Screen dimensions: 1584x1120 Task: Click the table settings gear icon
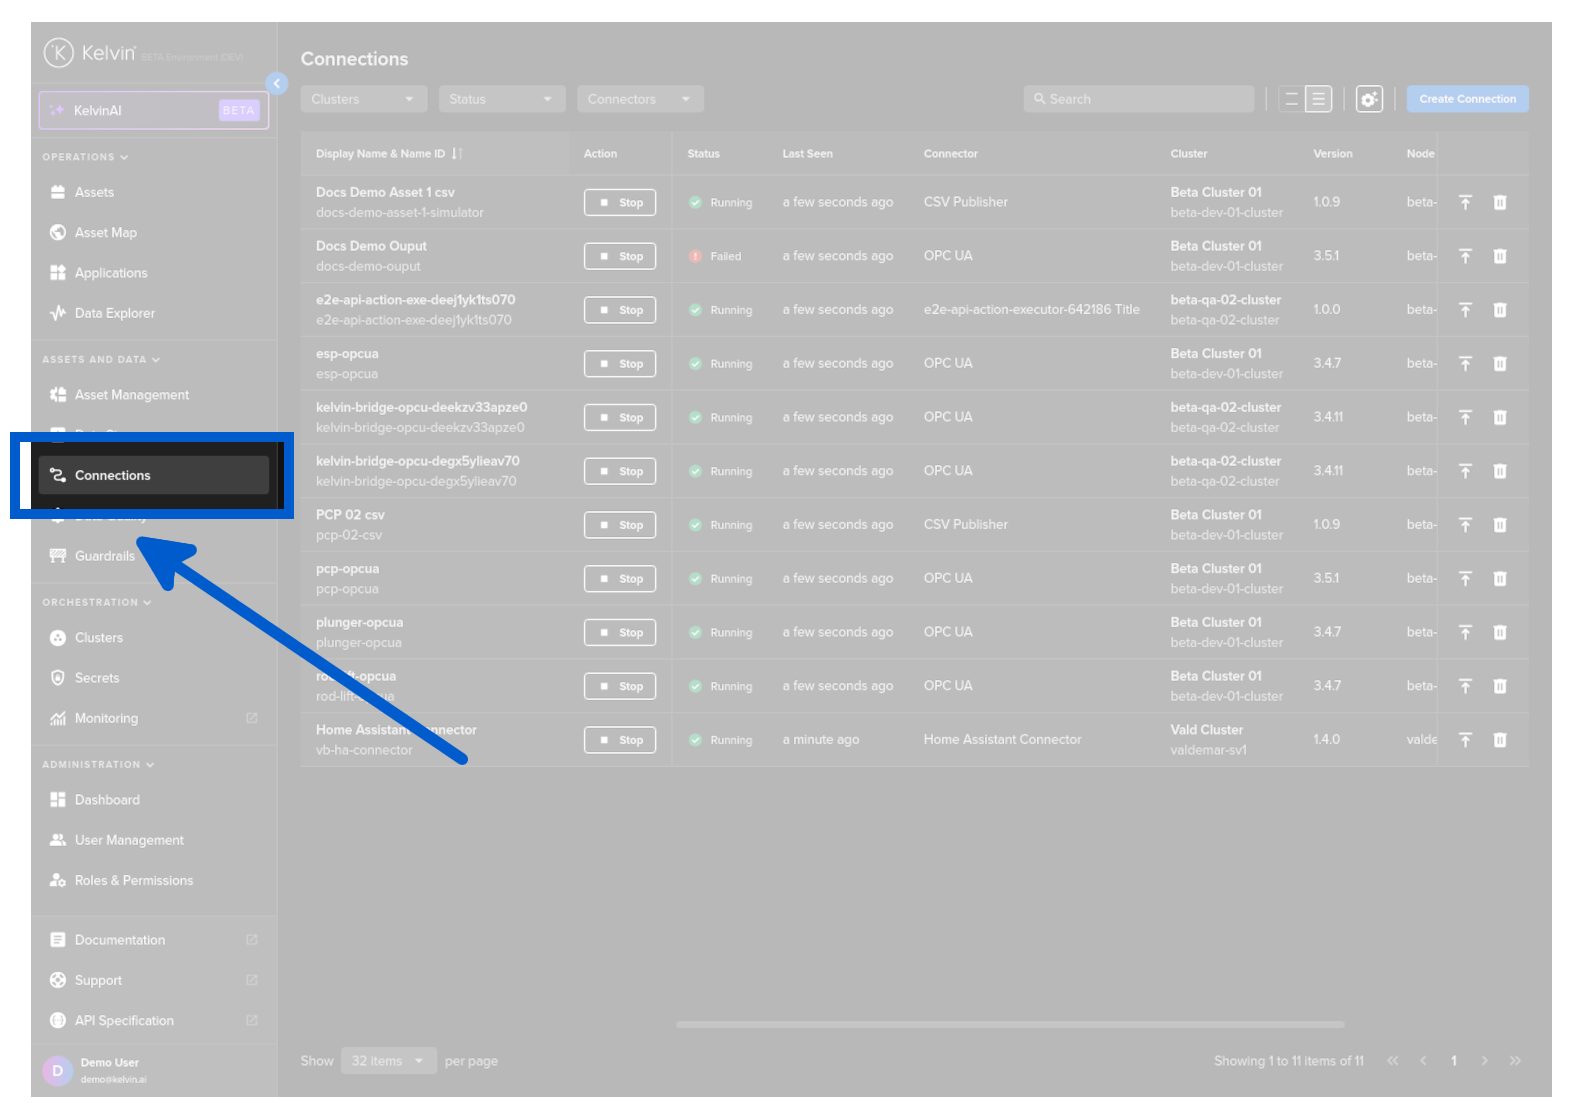[x=1369, y=99]
